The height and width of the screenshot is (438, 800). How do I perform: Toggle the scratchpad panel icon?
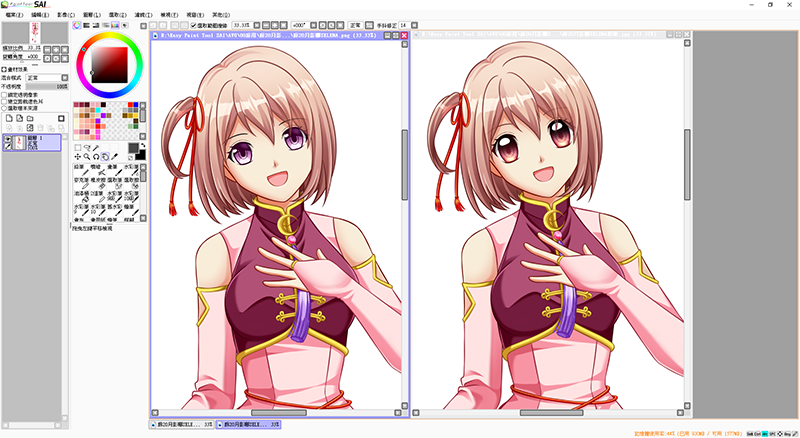[x=124, y=25]
